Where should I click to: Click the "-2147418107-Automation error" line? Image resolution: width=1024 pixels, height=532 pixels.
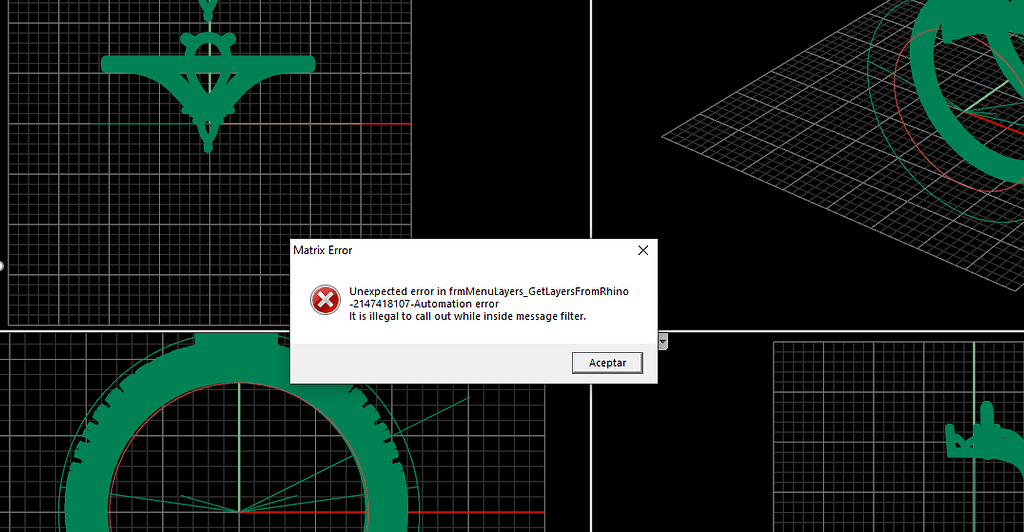coord(424,304)
